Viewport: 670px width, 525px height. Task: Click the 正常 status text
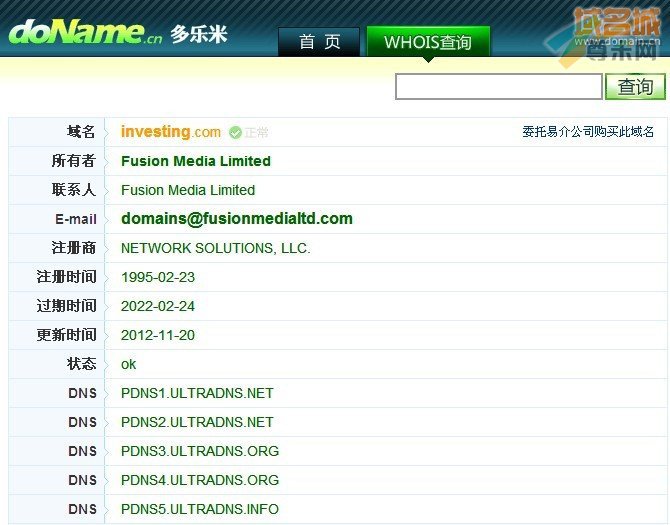256,133
